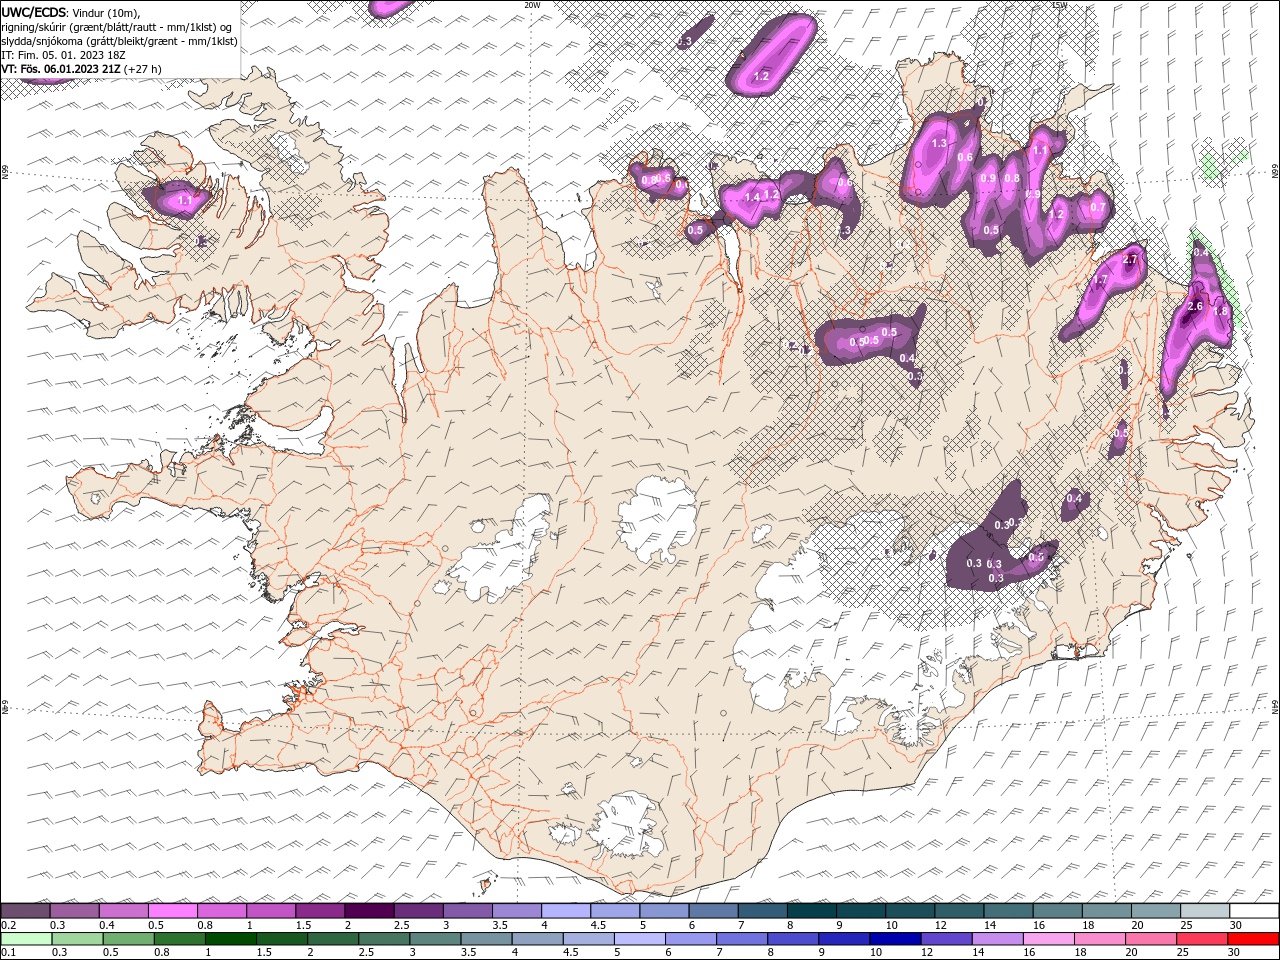
Task: Click the white 30 swatch in upper legend
Action: pos(1254,911)
